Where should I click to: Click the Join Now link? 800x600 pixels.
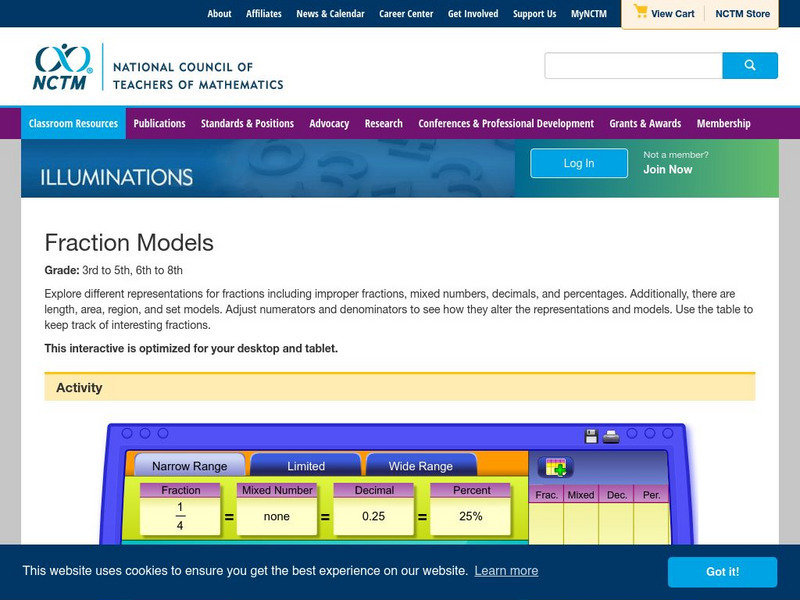(x=667, y=169)
